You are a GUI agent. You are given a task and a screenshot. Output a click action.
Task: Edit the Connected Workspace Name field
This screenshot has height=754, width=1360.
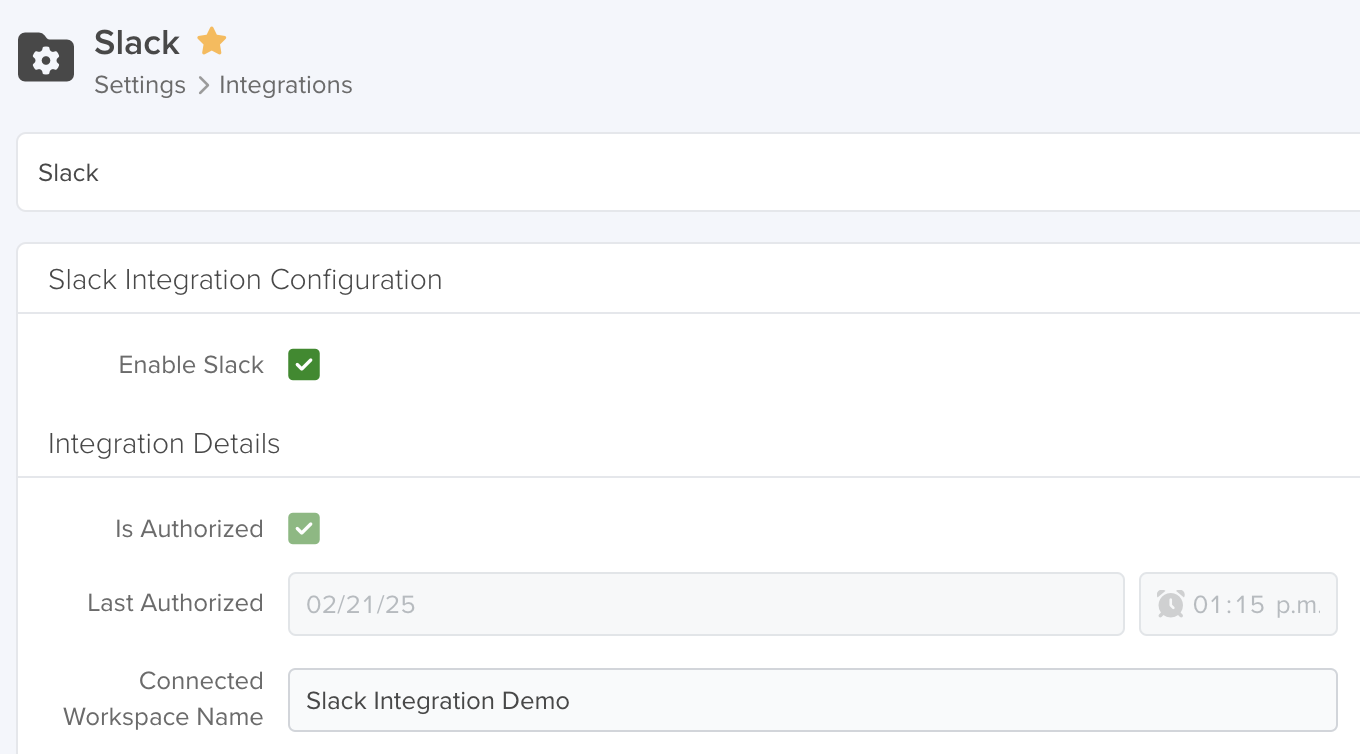(x=812, y=700)
